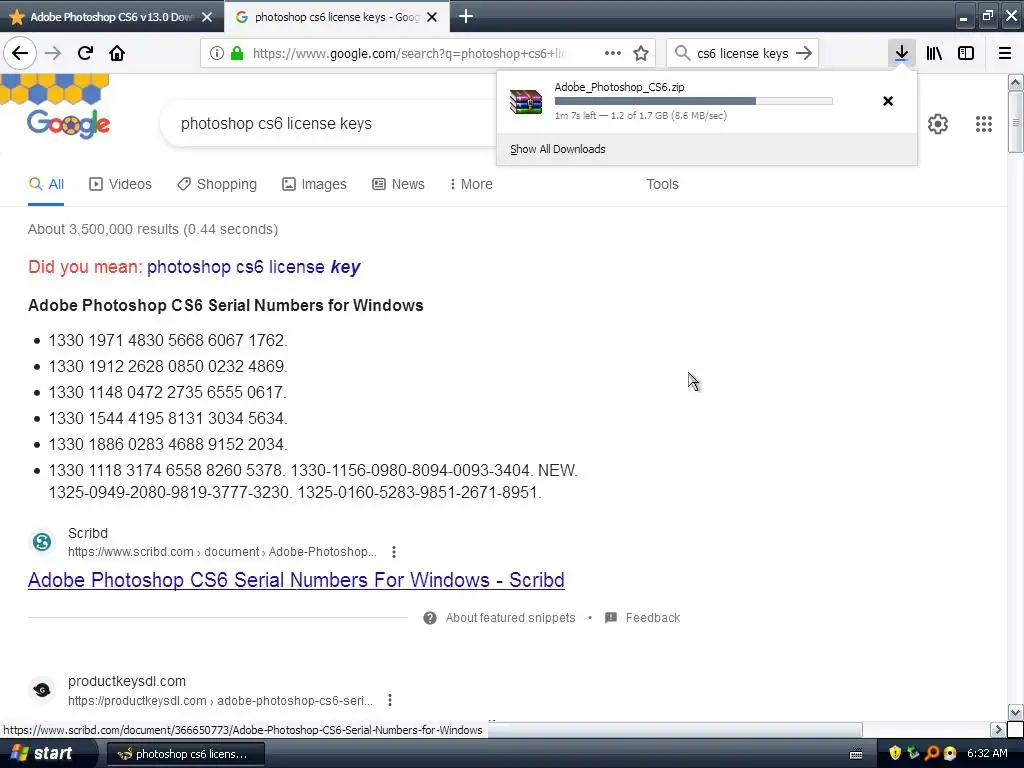Select the All results filter
1024x768 pixels.
[x=46, y=184]
